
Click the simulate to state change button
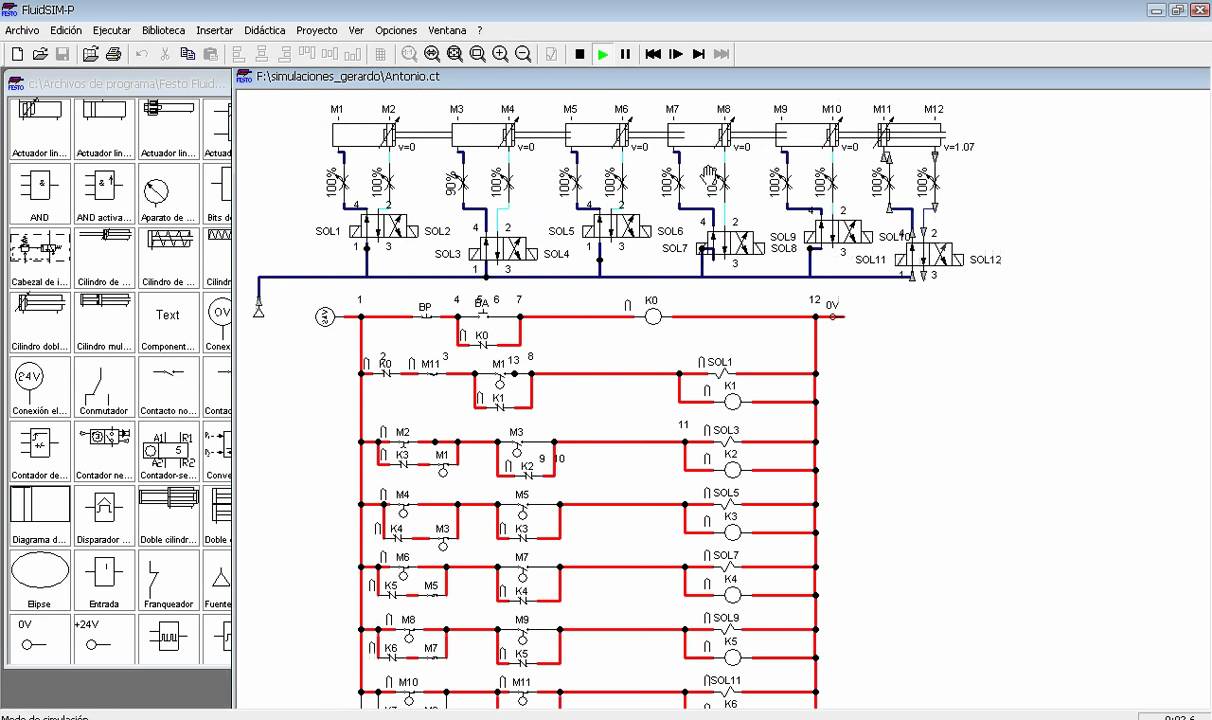tap(699, 54)
